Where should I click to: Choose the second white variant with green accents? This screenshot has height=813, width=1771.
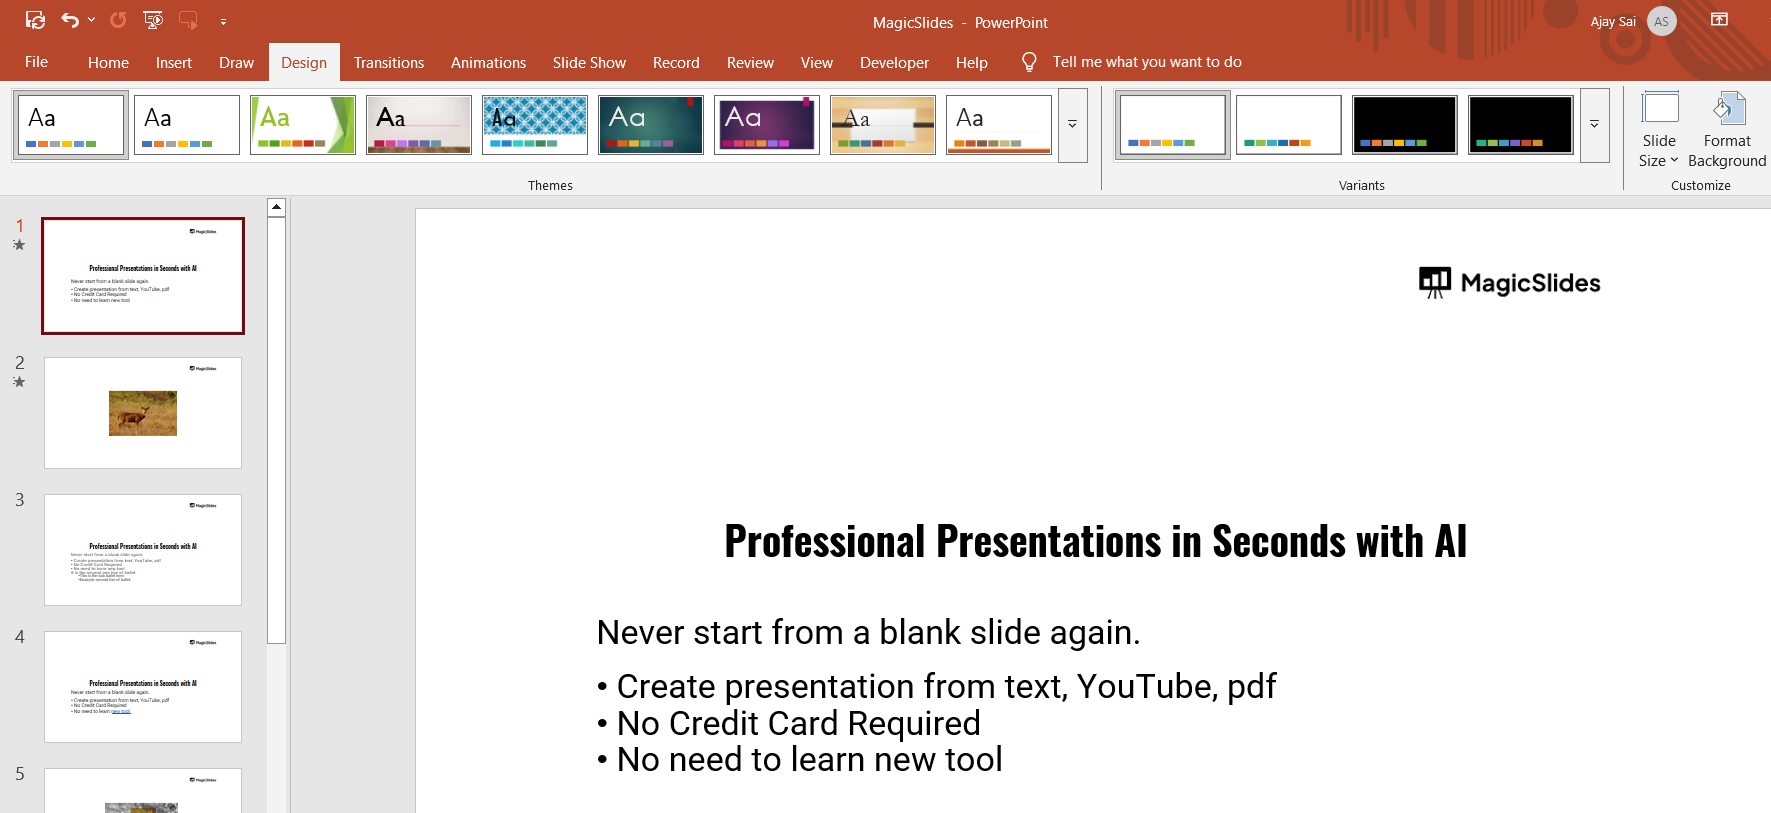(x=1289, y=125)
